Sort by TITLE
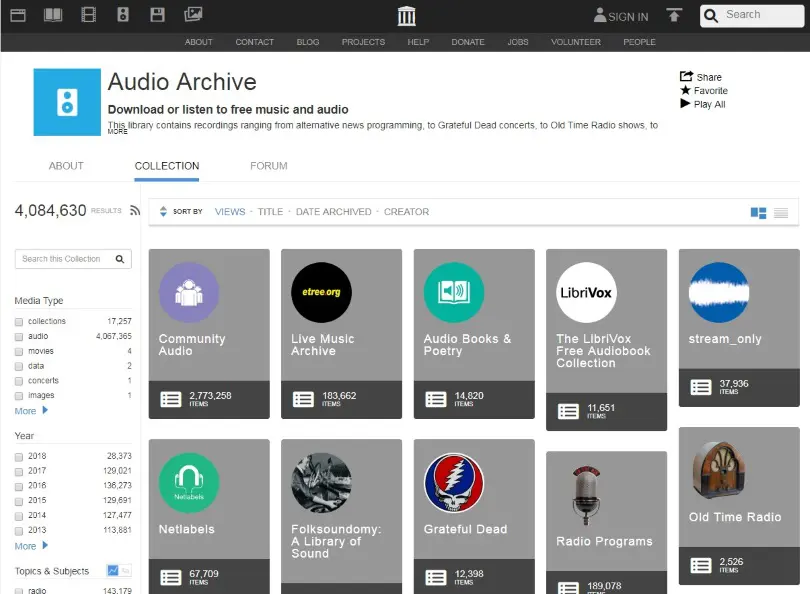 click(x=270, y=212)
